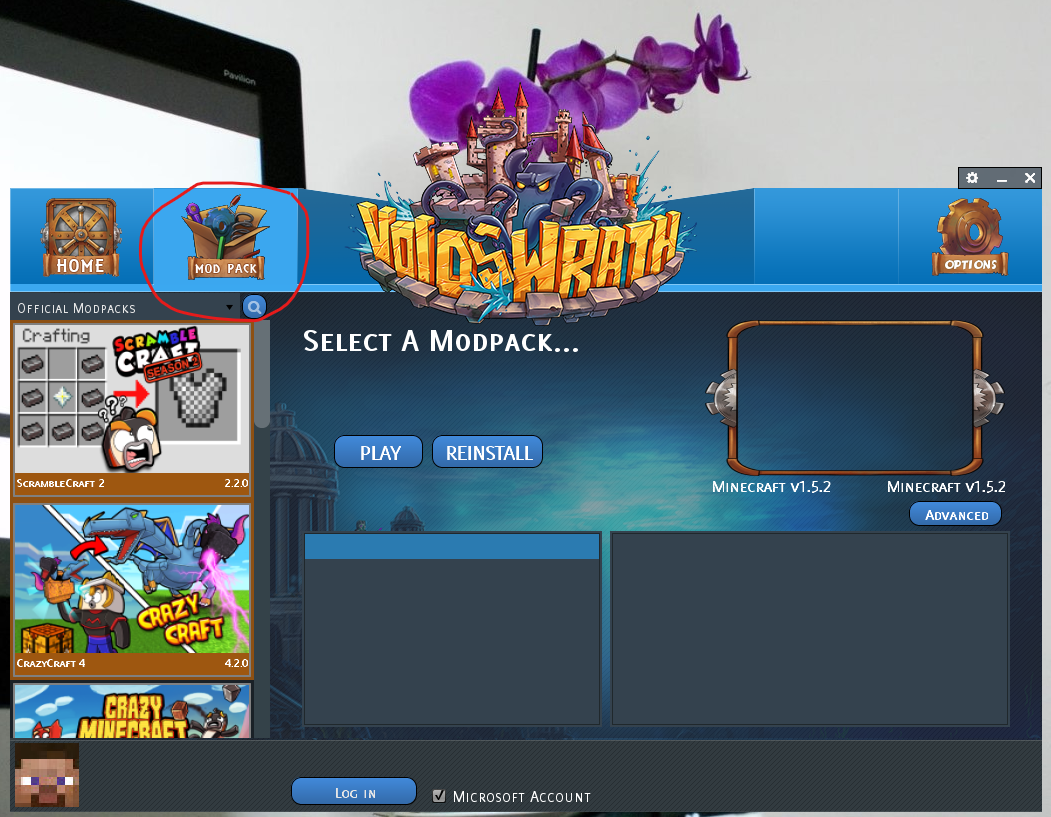1051x817 pixels.
Task: Click the Play button
Action: click(x=379, y=452)
